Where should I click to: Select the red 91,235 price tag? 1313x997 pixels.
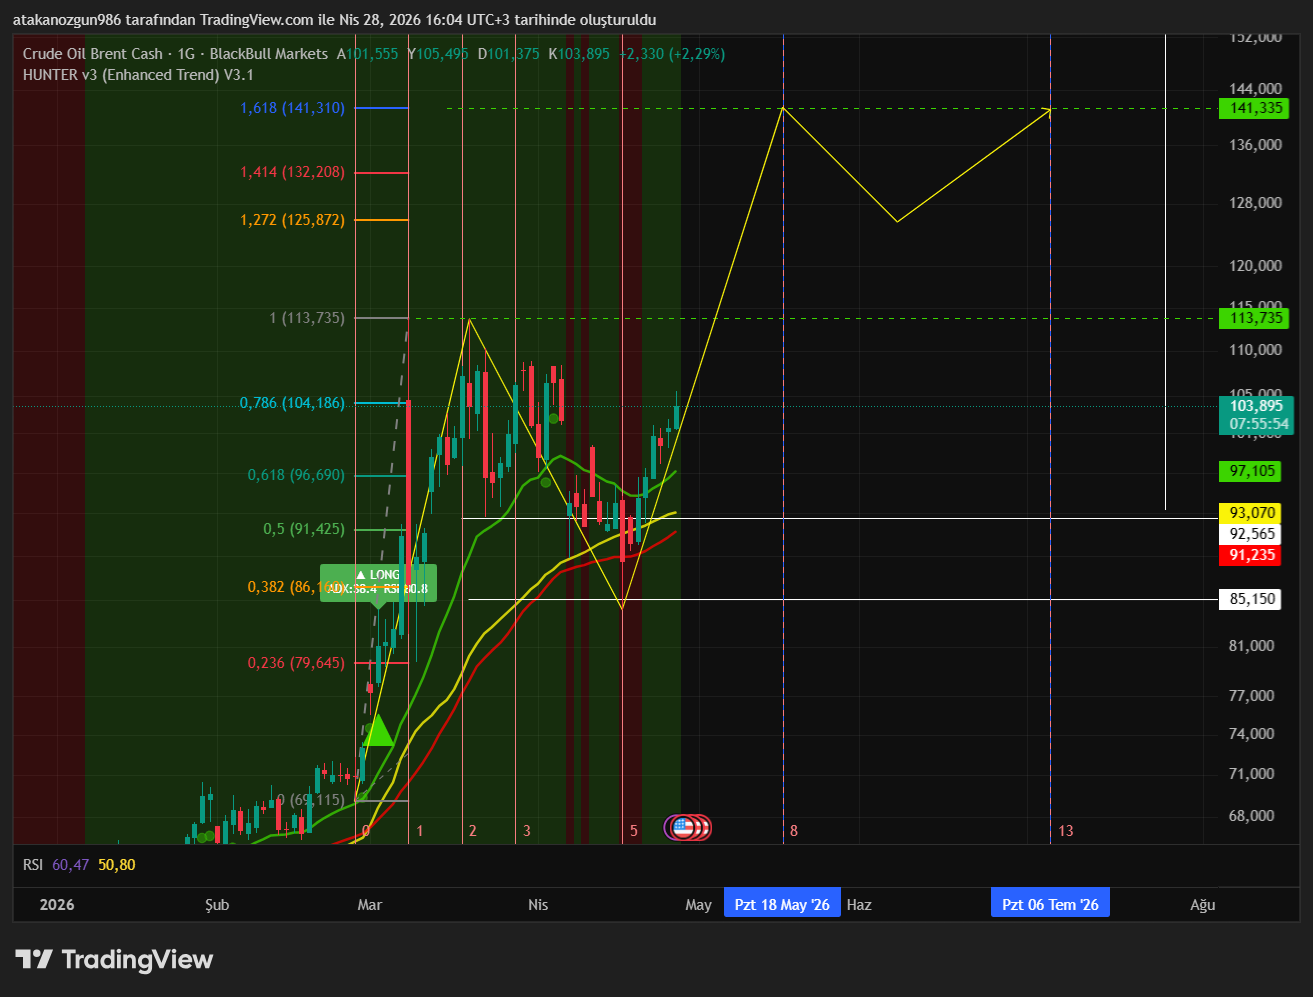1252,555
